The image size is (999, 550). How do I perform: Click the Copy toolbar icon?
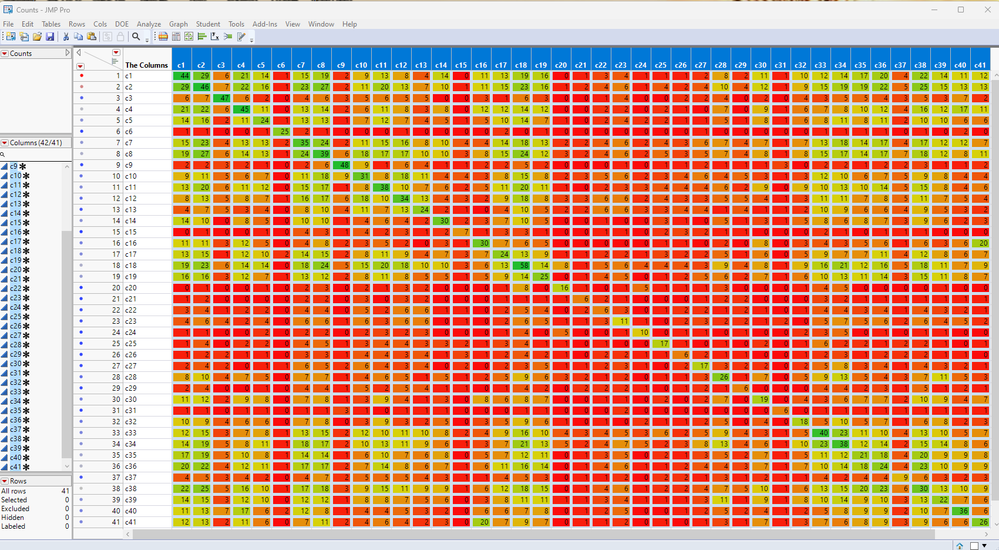point(78,36)
